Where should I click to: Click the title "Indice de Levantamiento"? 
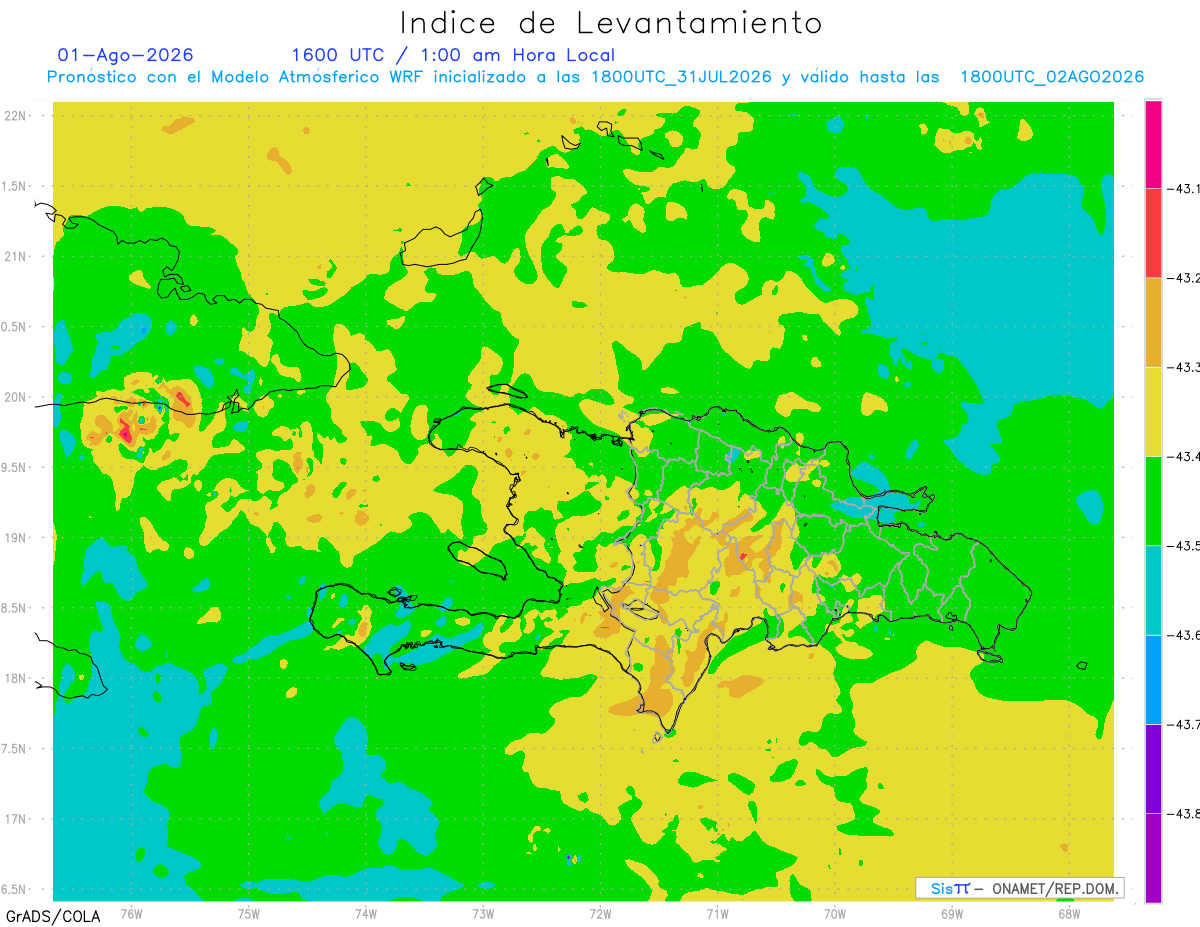pyautogui.click(x=611, y=23)
